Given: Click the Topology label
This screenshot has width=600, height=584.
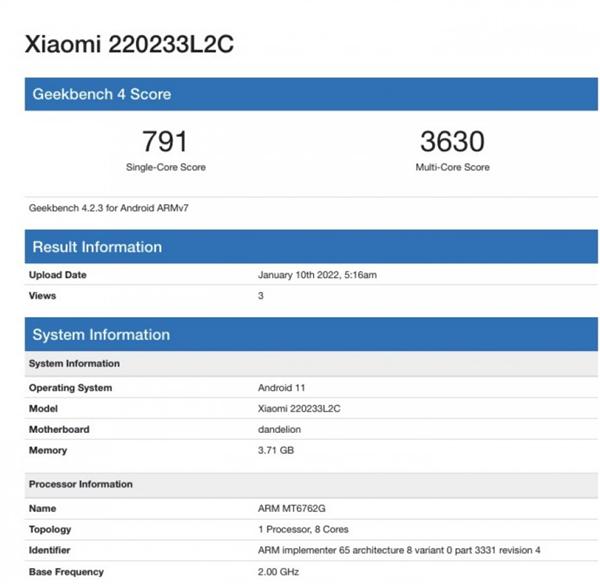Looking at the screenshot, I should coord(50,530).
